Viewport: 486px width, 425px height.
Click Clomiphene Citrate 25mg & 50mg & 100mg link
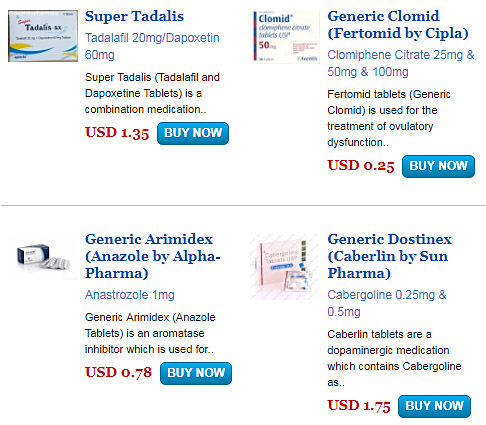(x=401, y=63)
